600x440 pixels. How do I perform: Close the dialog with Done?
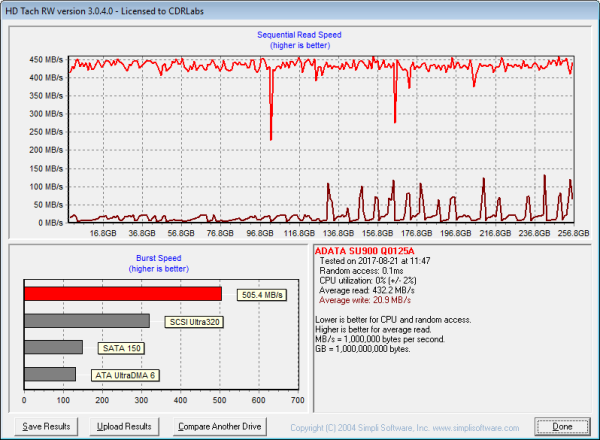click(562, 427)
